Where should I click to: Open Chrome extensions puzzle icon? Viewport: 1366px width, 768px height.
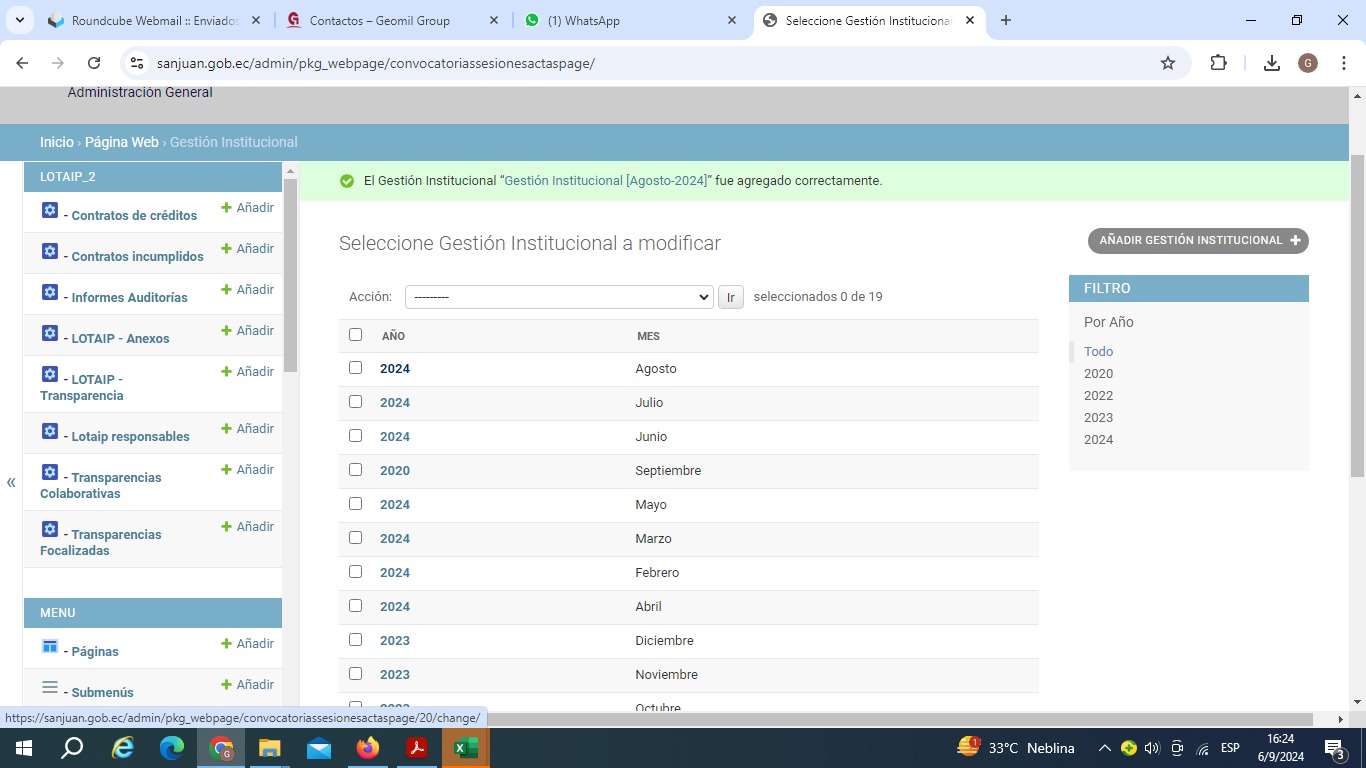[1218, 63]
